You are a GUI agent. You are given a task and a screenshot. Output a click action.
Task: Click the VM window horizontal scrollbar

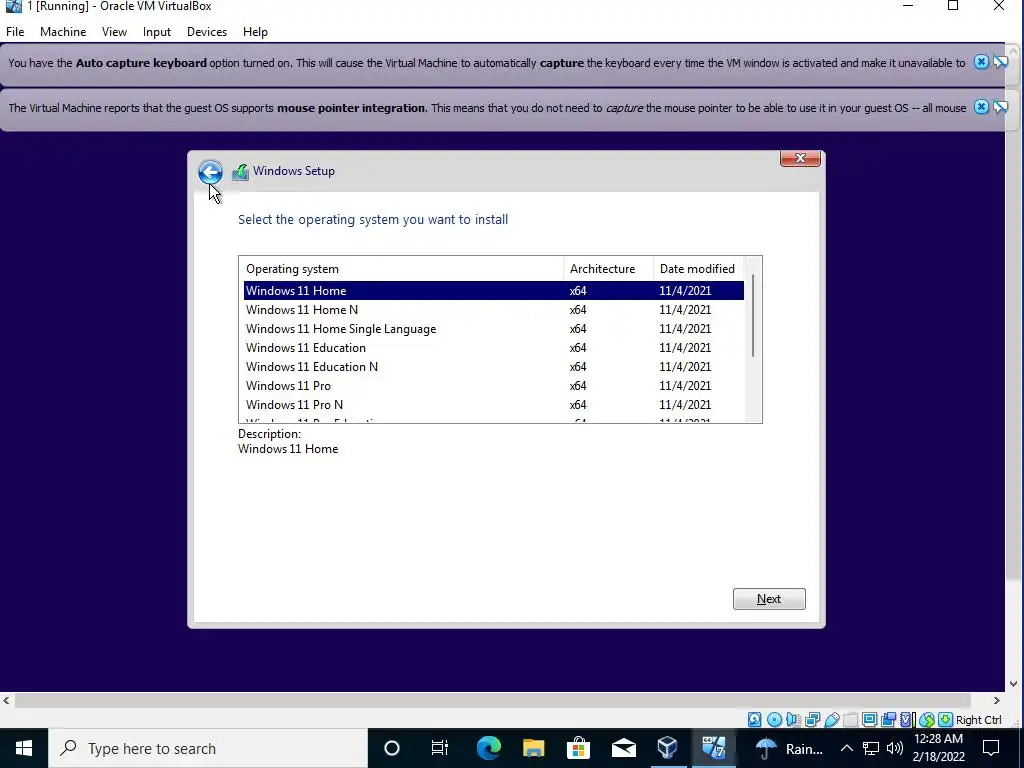click(x=493, y=700)
